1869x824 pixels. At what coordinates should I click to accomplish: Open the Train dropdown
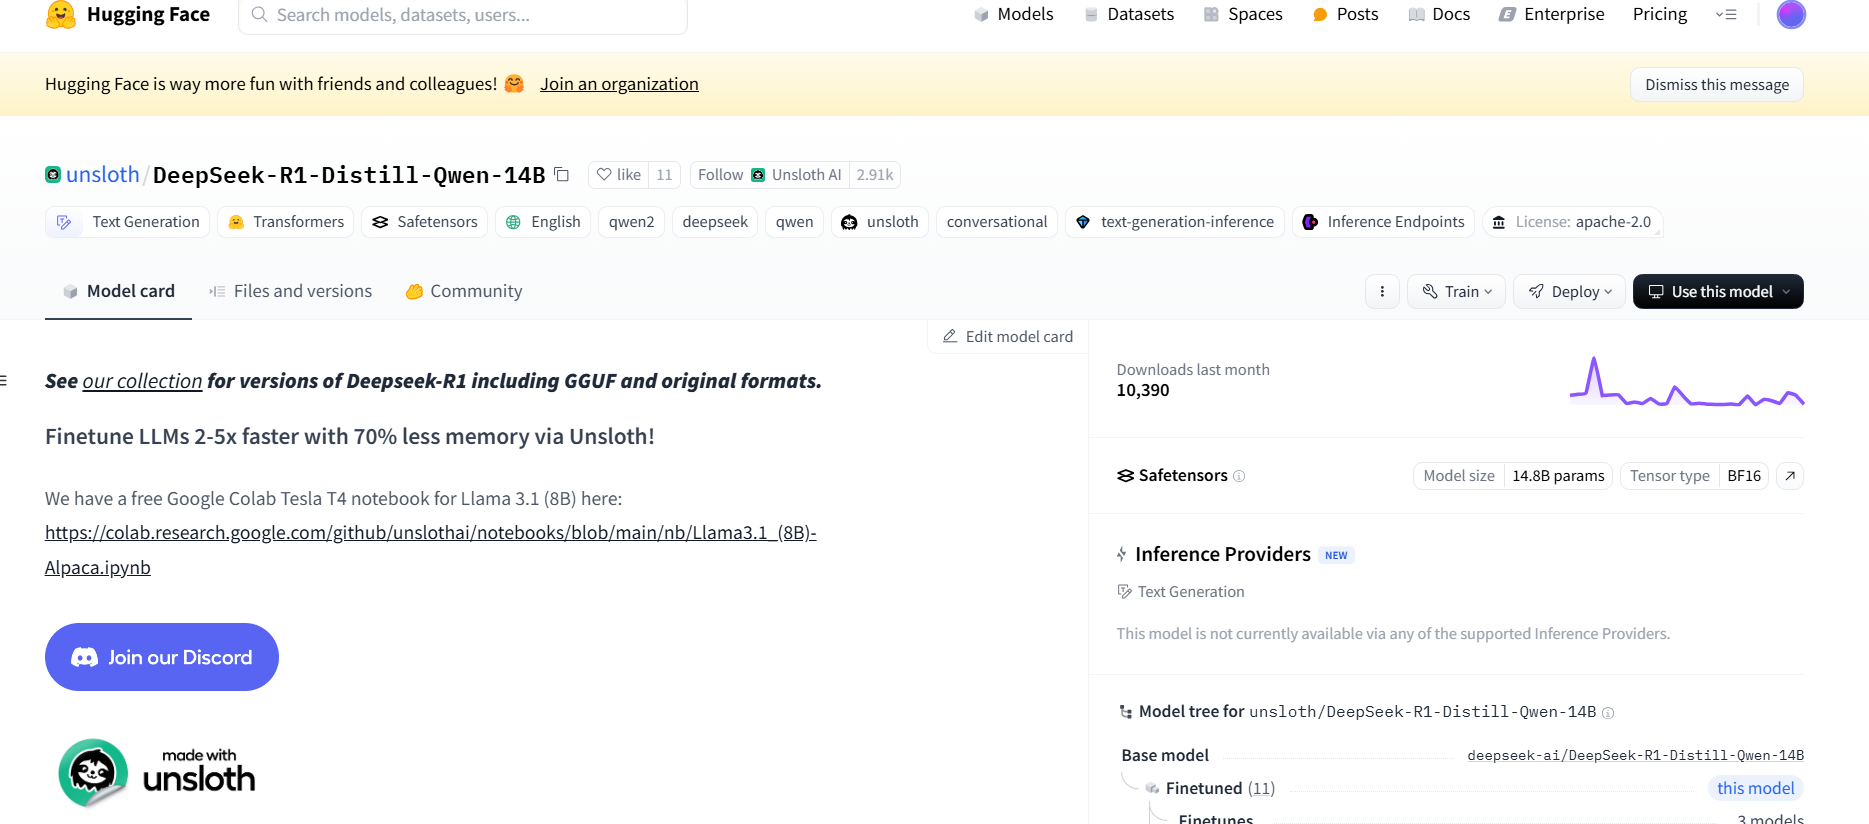point(1456,292)
